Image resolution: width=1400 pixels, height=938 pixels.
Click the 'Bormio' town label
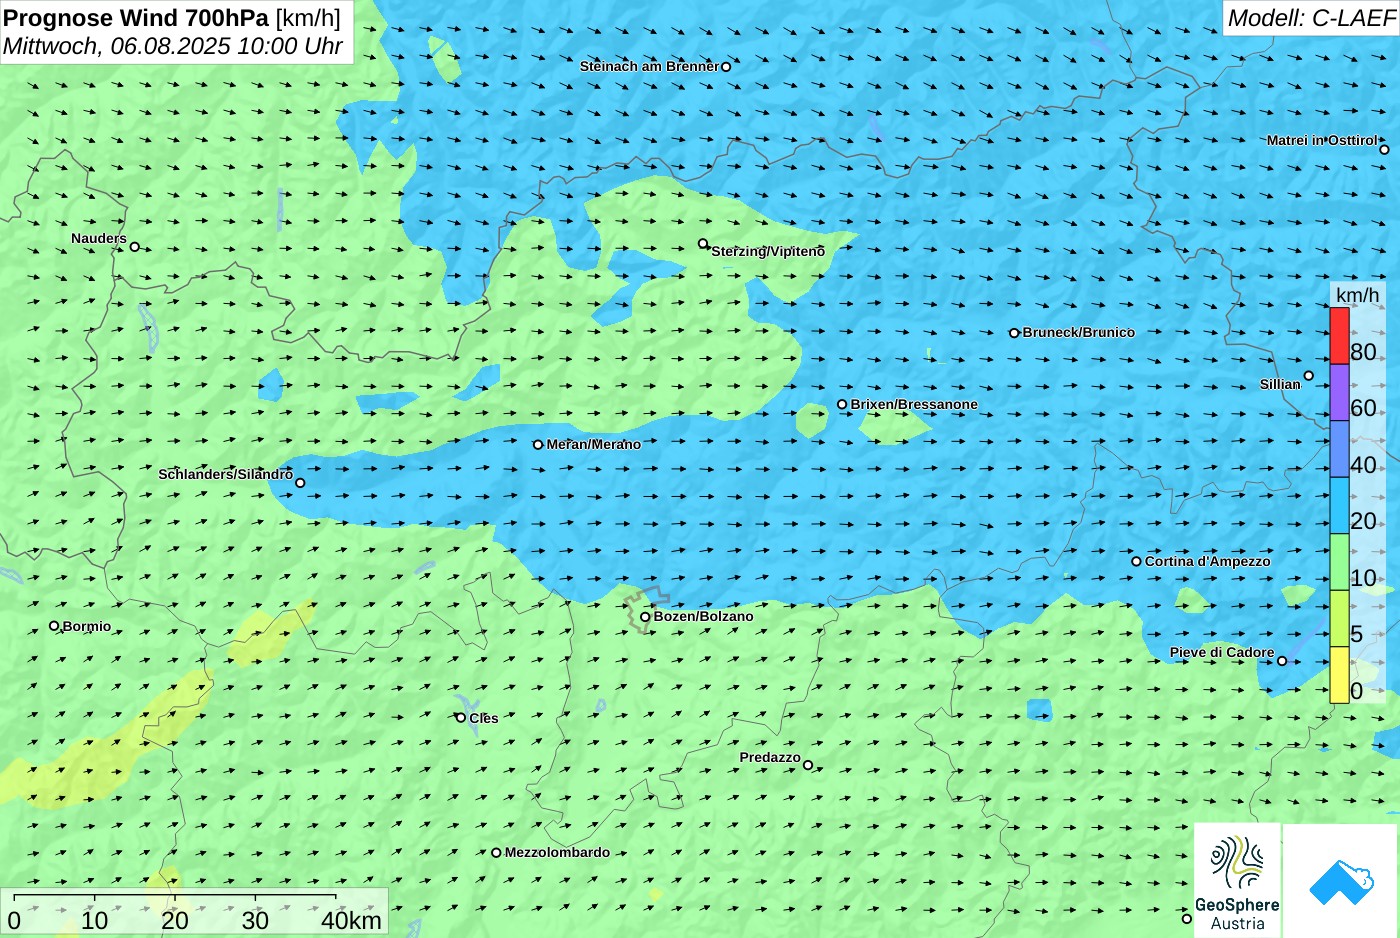(87, 626)
